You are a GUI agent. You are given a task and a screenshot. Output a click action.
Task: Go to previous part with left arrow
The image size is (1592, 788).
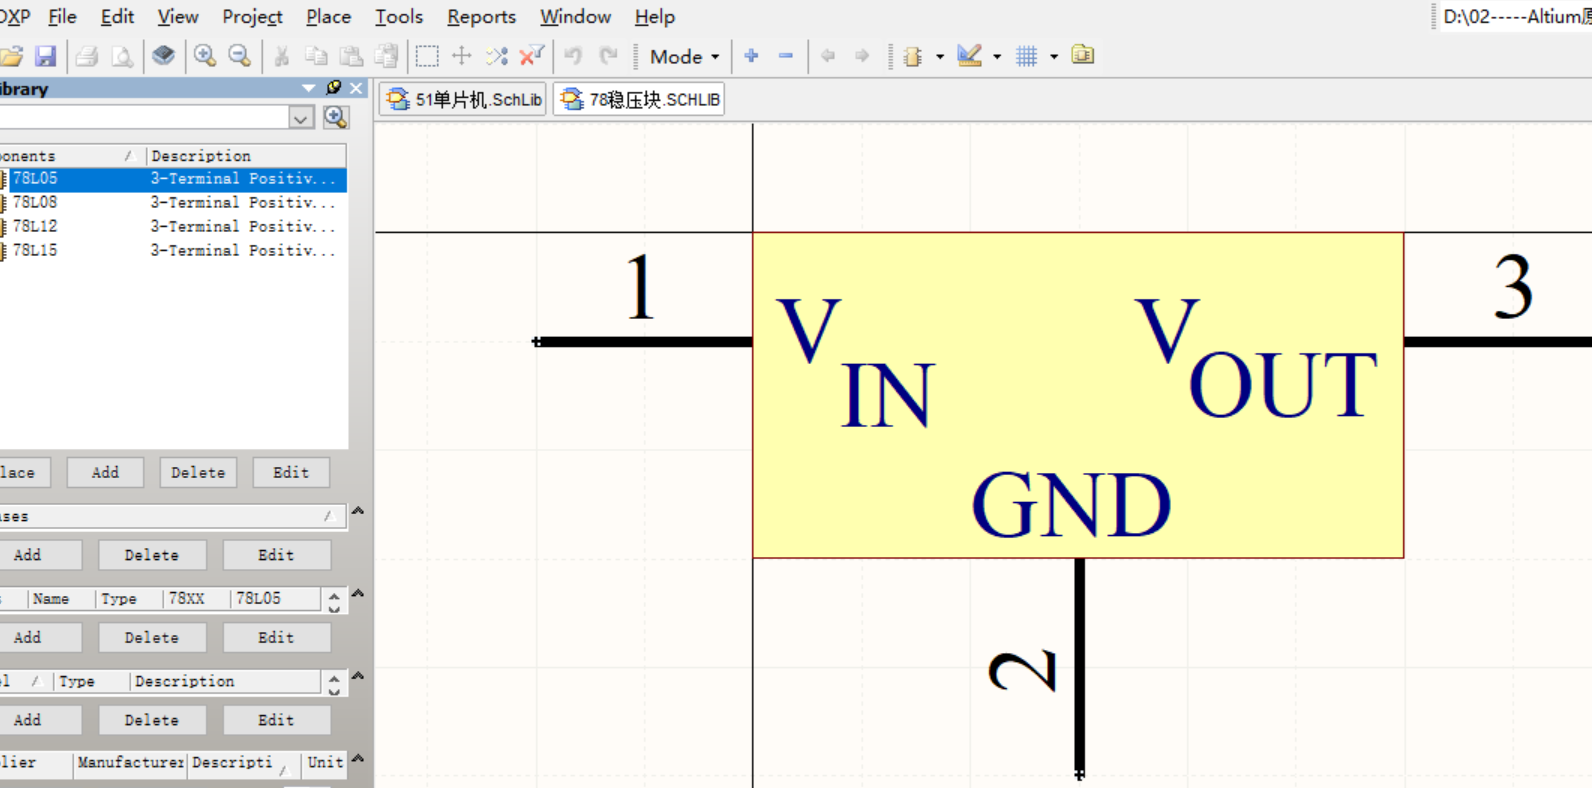pyautogui.click(x=828, y=56)
